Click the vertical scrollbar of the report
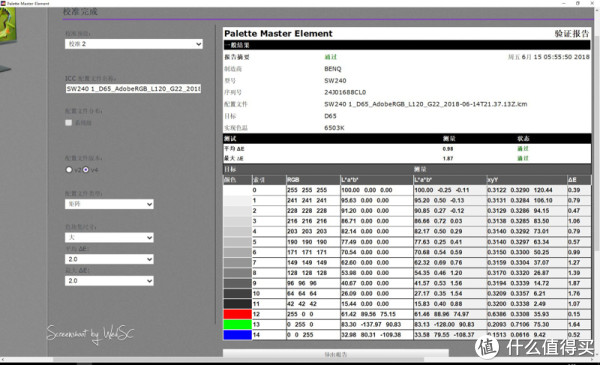The height and width of the screenshot is (365, 600). (x=597, y=184)
